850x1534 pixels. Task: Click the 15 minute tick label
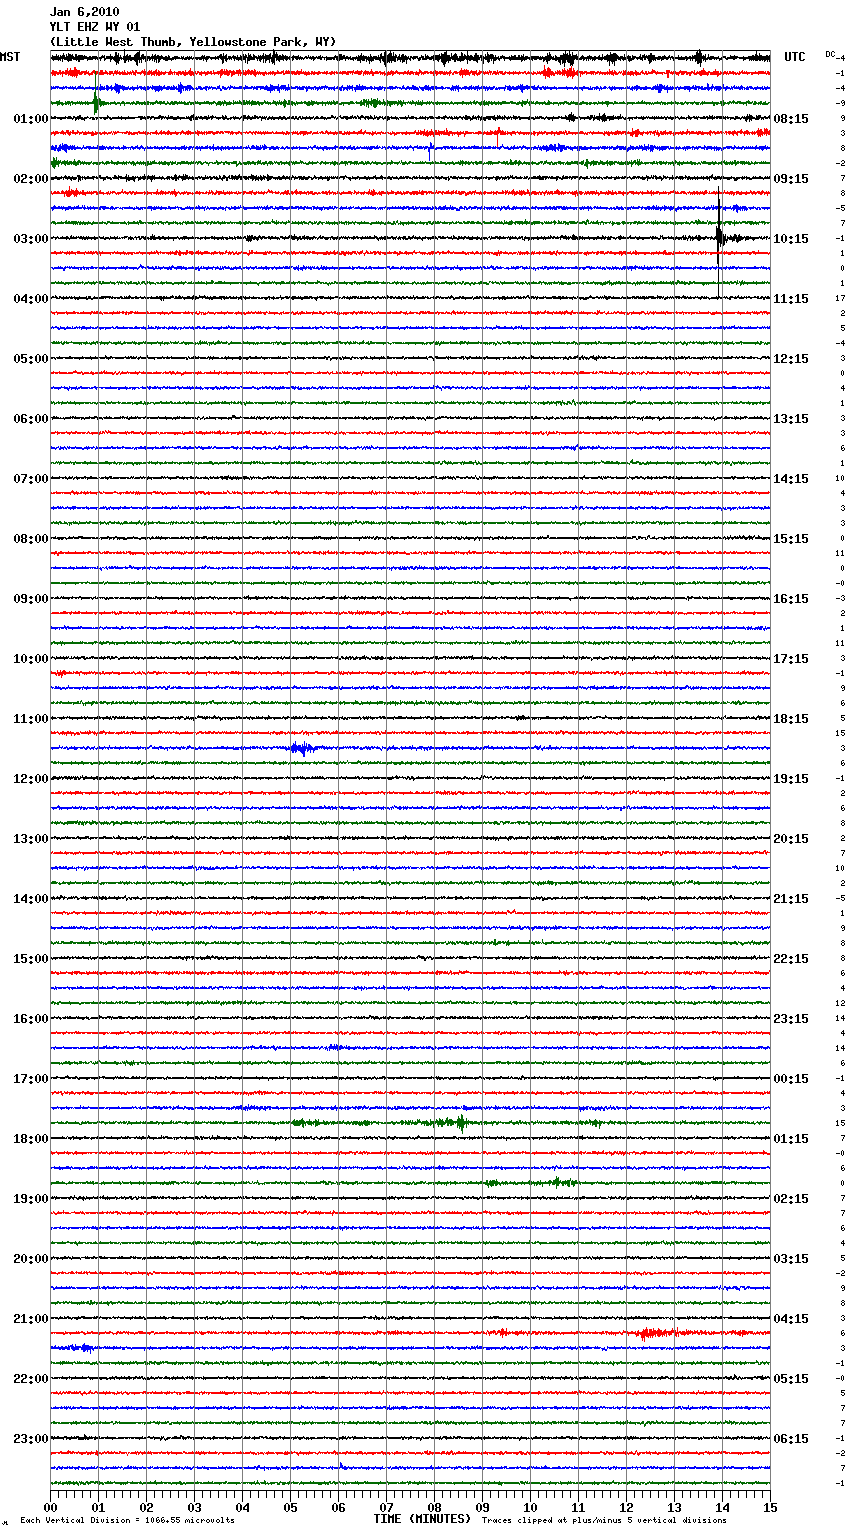tap(769, 1507)
